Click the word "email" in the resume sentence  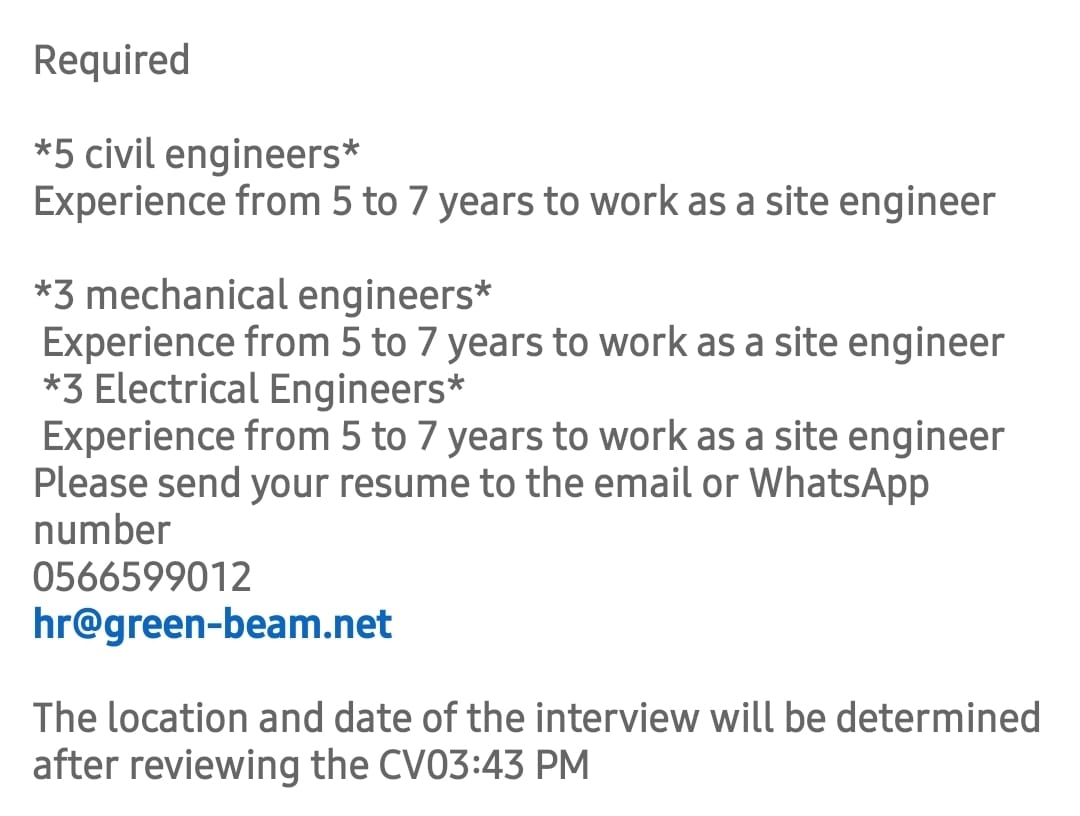[x=642, y=483]
